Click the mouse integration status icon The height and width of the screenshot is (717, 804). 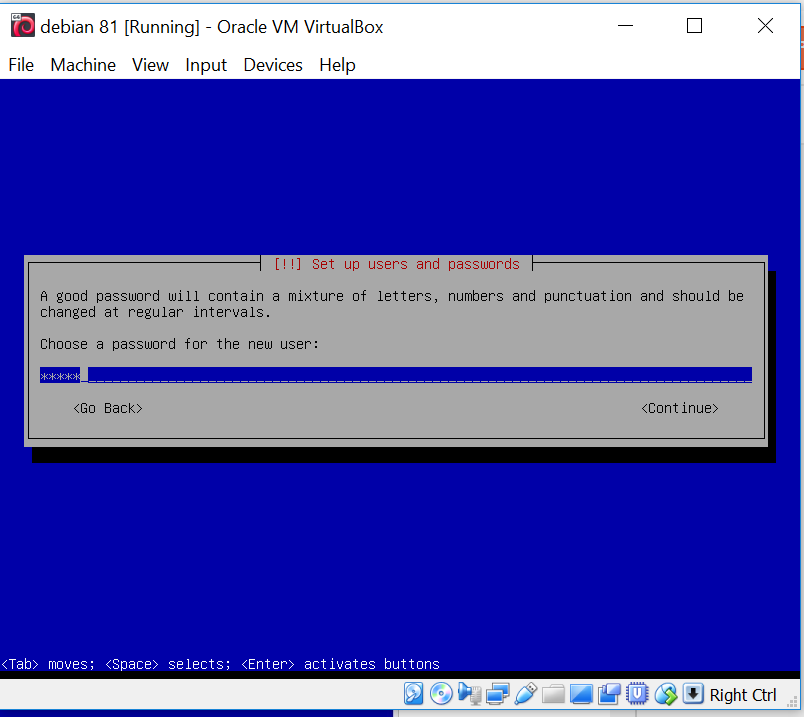tap(666, 694)
